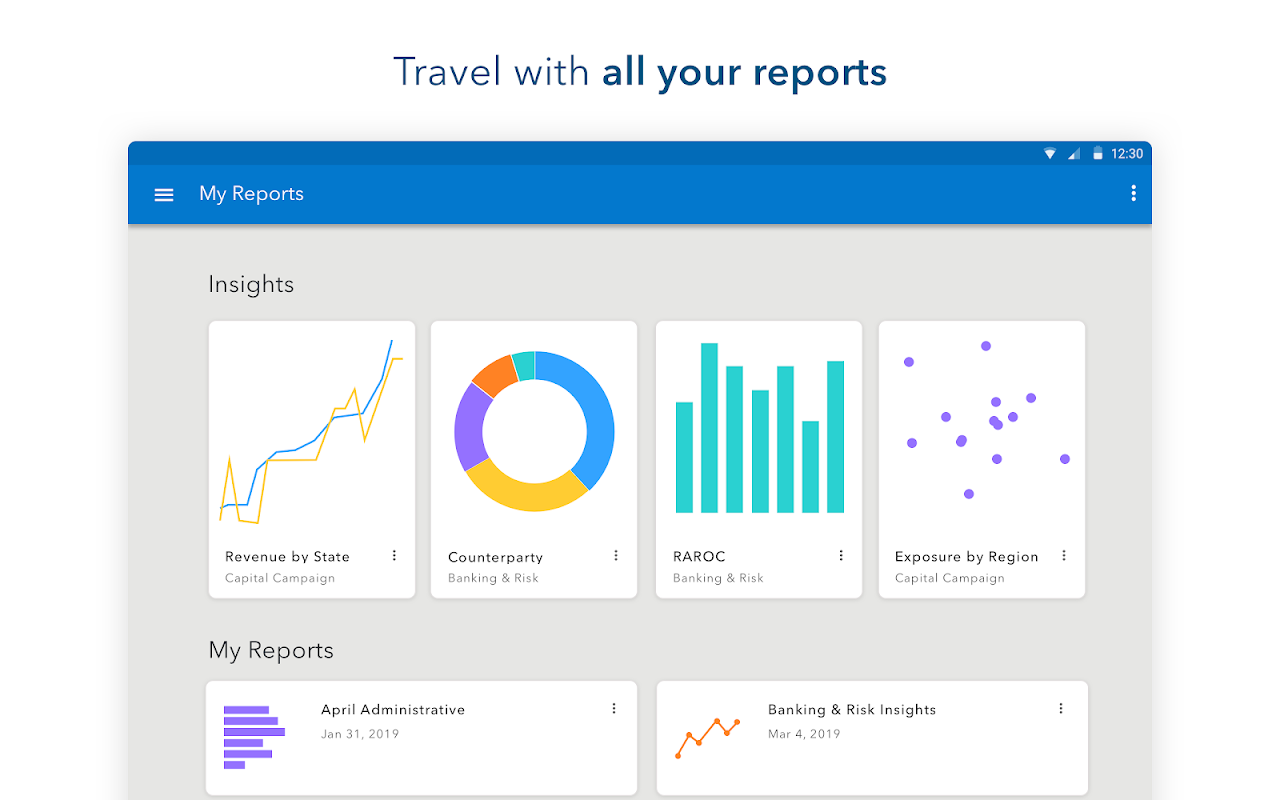Screen dimensions: 1280x800
Task: Open the Counterparty donut chart
Action: click(534, 431)
